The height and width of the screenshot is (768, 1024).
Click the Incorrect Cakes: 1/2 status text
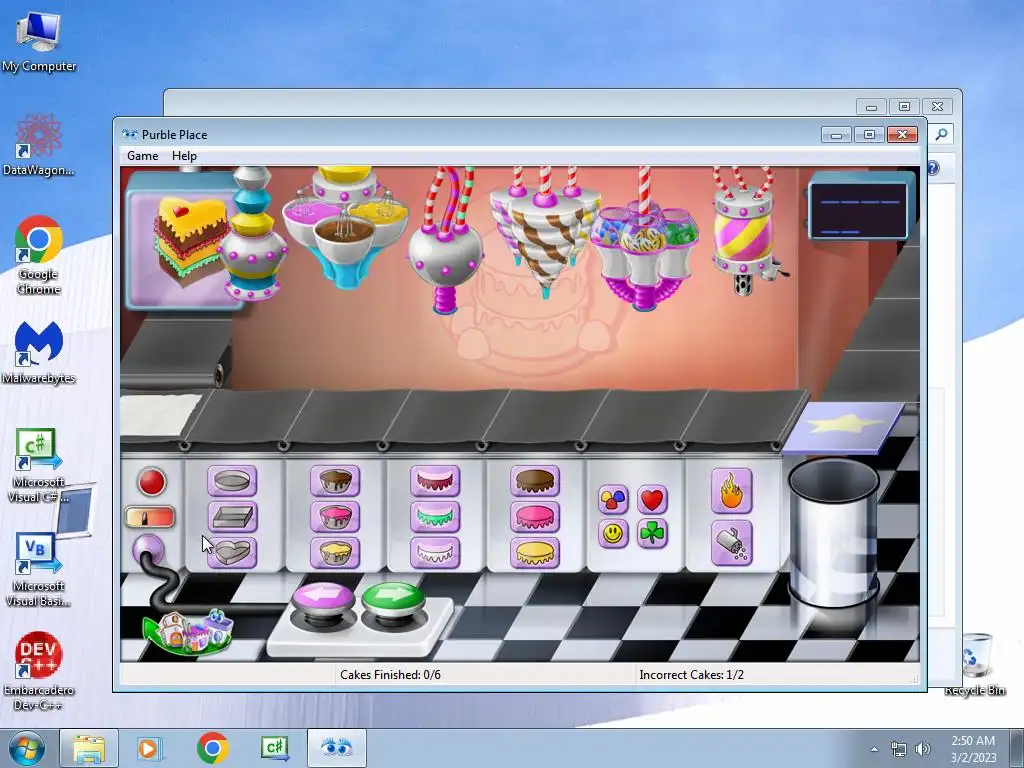click(x=691, y=675)
